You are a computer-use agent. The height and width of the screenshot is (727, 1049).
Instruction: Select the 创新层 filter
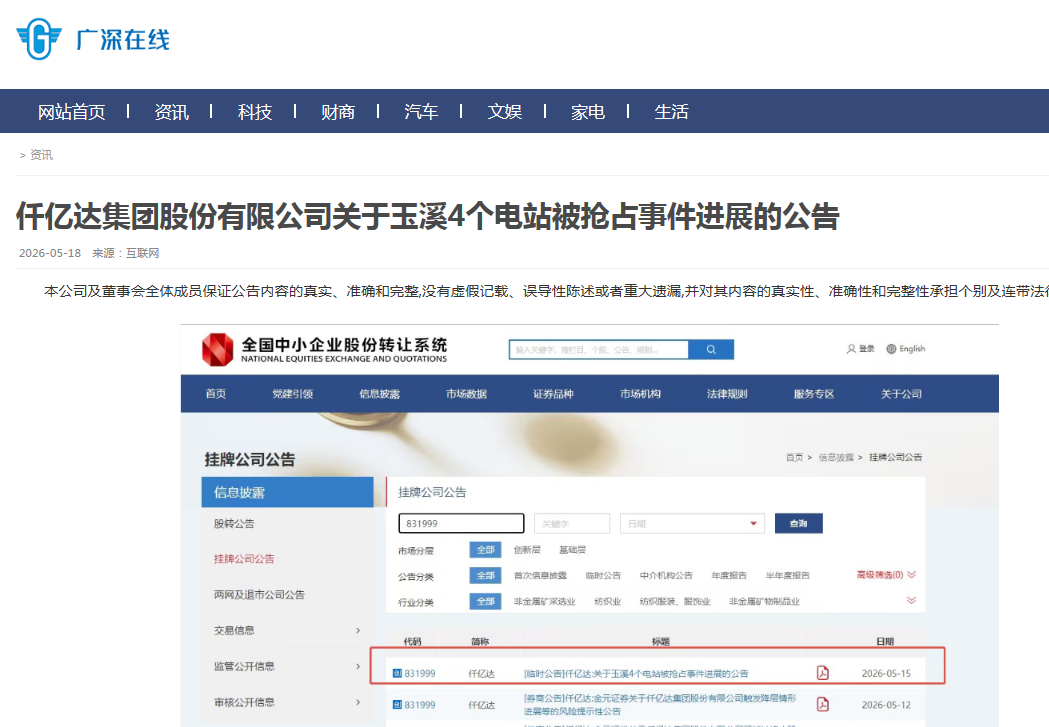[527, 550]
